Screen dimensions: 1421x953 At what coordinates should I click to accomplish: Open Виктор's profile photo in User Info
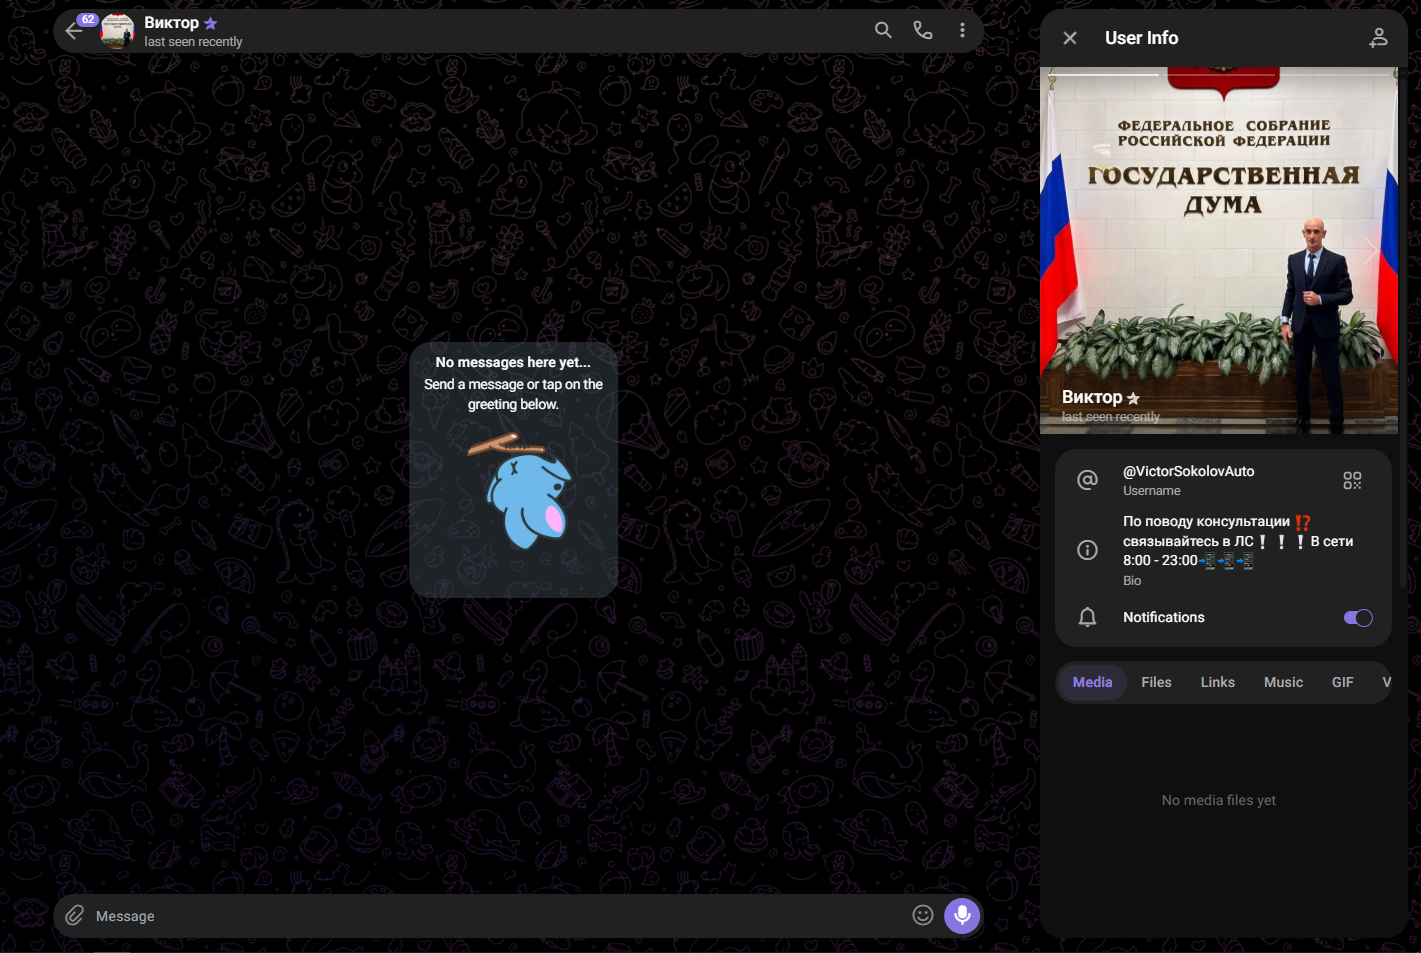(x=1219, y=250)
